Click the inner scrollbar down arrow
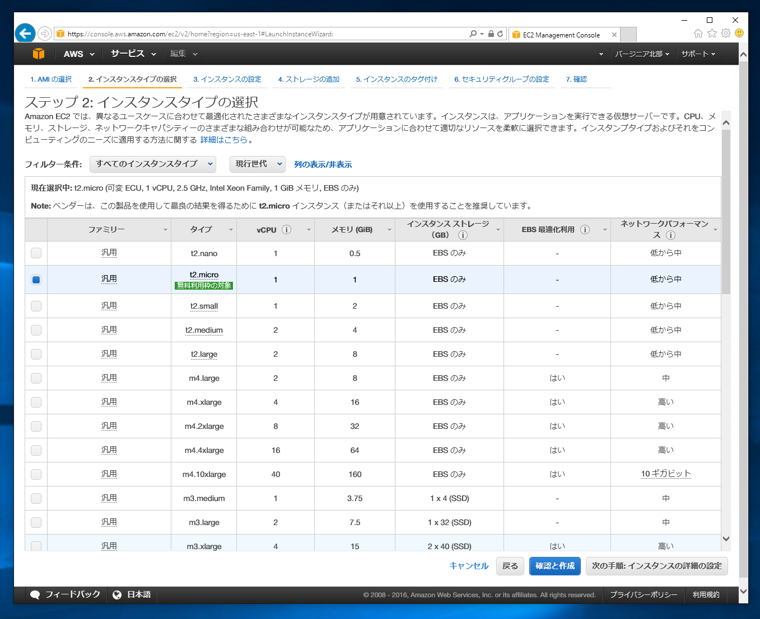The height and width of the screenshot is (619, 760). (x=726, y=539)
